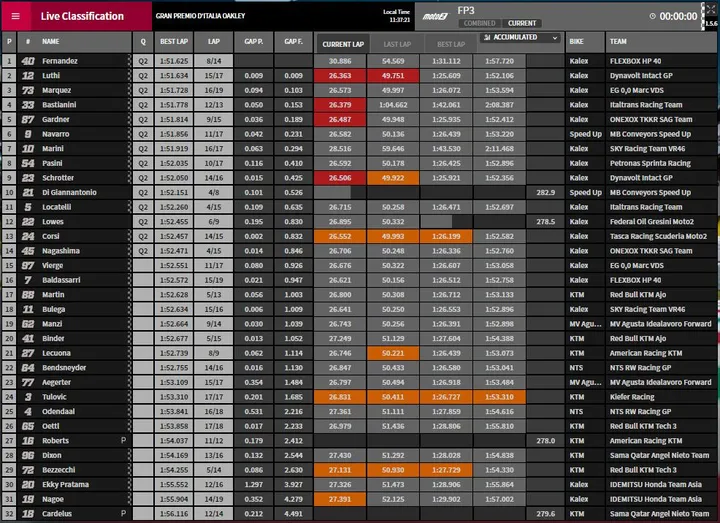
Task: Click the chequered flag on Marquez's row
Action: click(129, 90)
